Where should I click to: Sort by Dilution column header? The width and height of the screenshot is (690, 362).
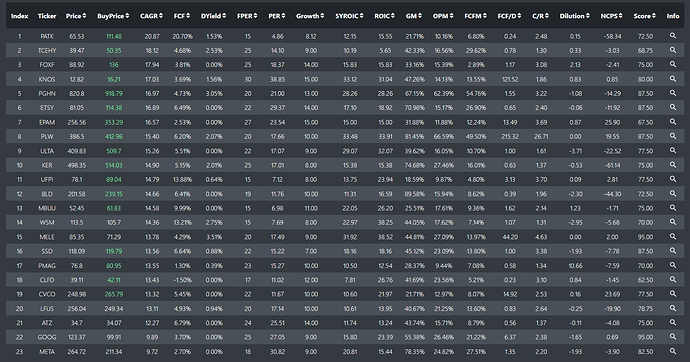pyautogui.click(x=575, y=16)
